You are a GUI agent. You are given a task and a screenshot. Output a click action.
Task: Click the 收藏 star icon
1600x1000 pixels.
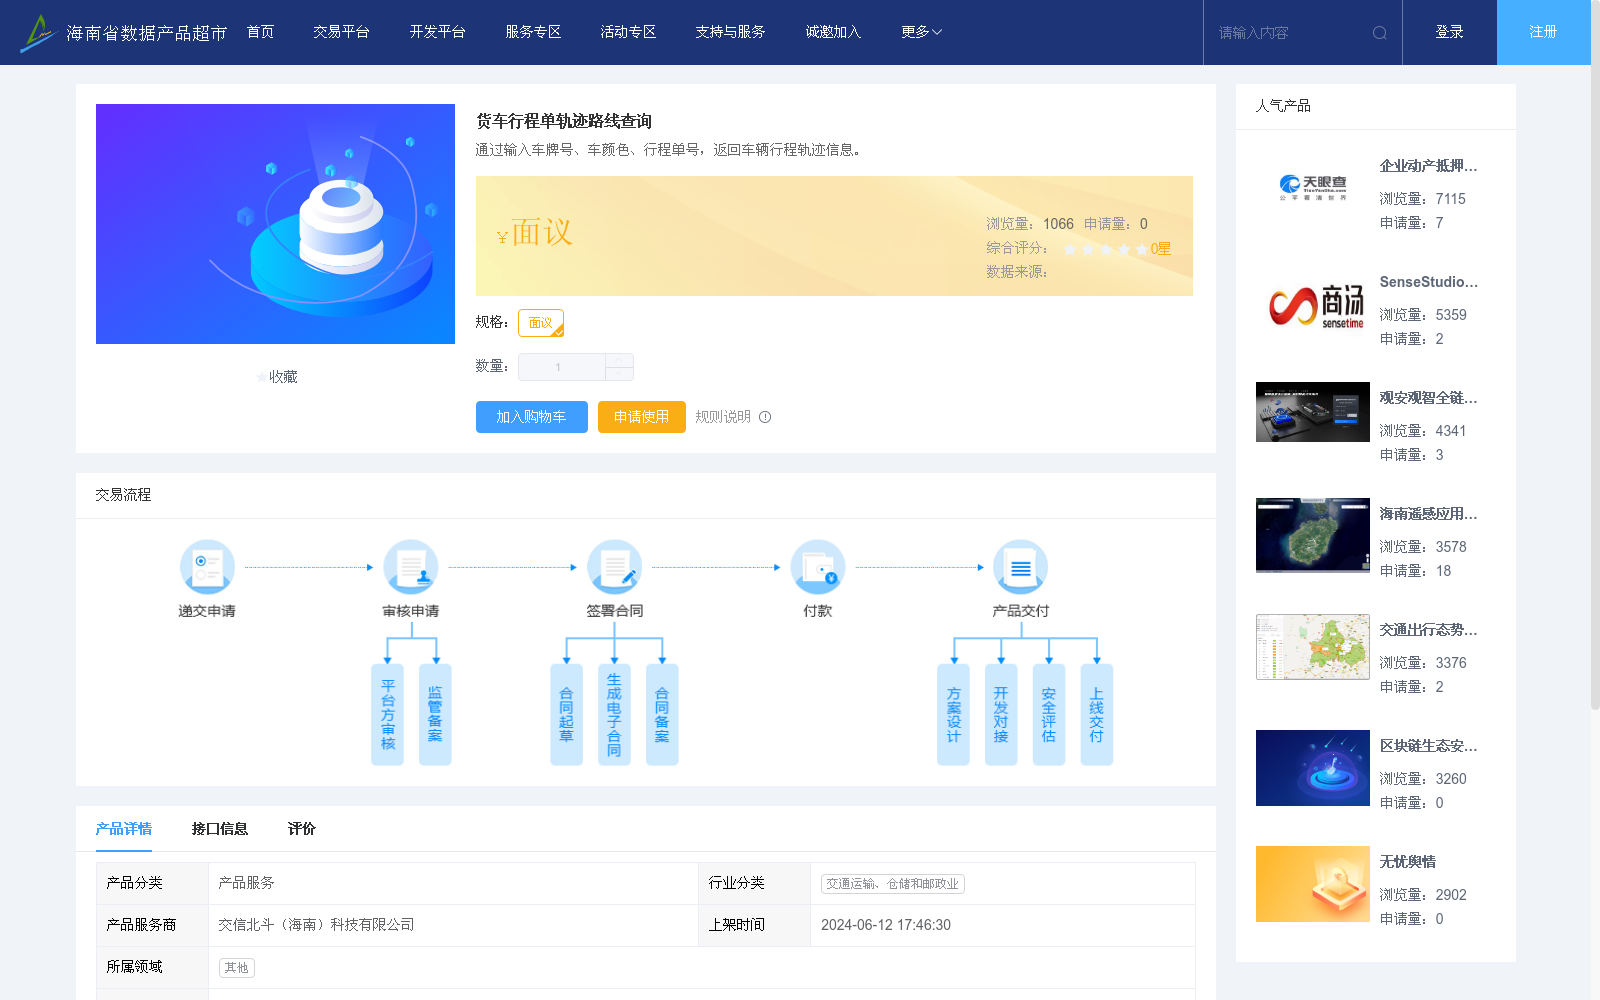262,377
